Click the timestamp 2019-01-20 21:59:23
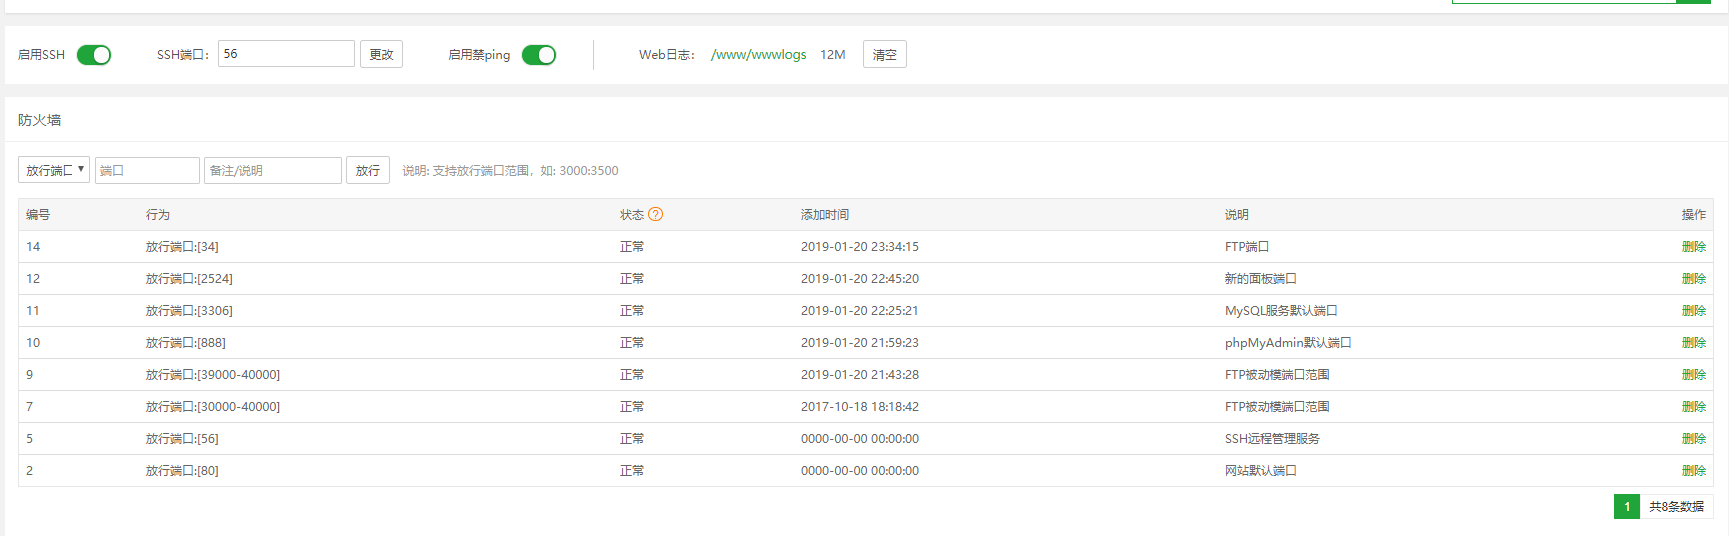The height and width of the screenshot is (536, 1729). (x=860, y=343)
